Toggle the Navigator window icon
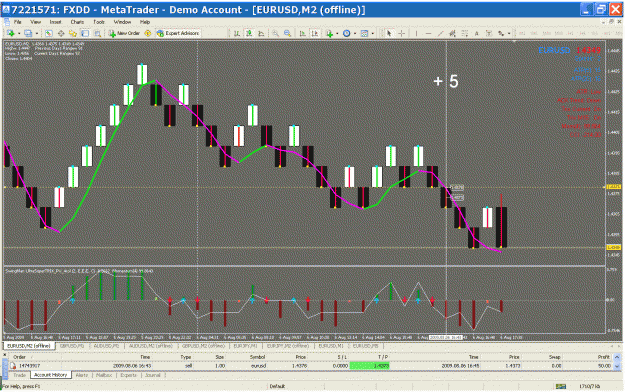Image resolution: width=625 pixels, height=392 pixels. click(x=73, y=33)
